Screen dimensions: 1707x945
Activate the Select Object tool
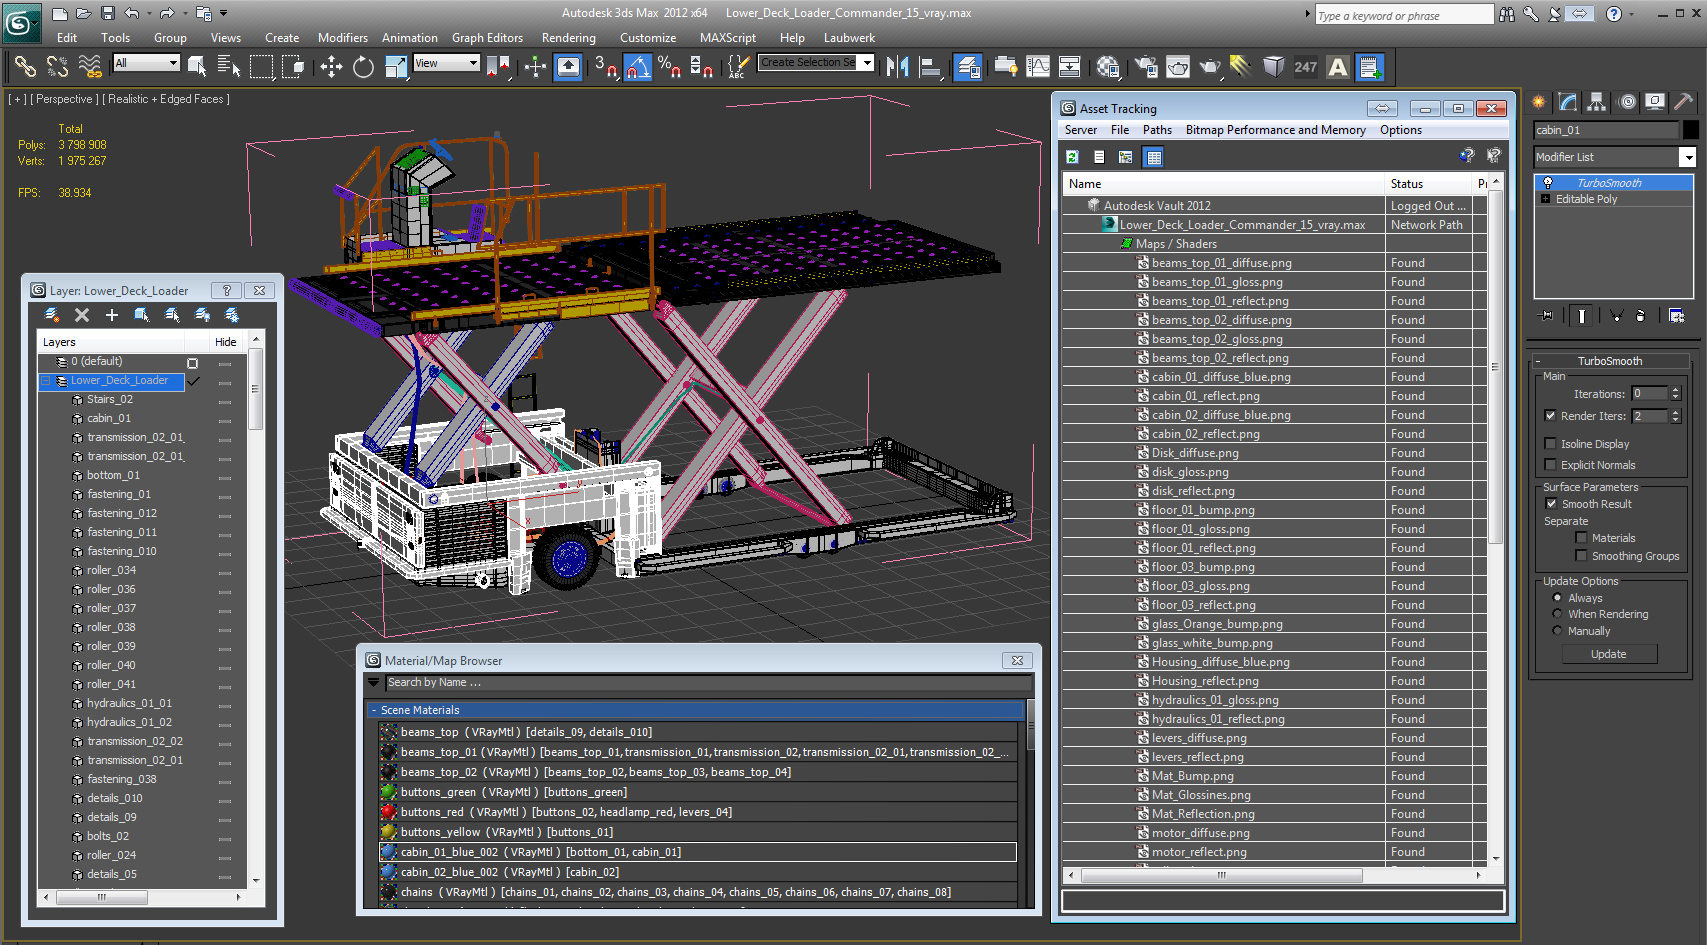[197, 67]
